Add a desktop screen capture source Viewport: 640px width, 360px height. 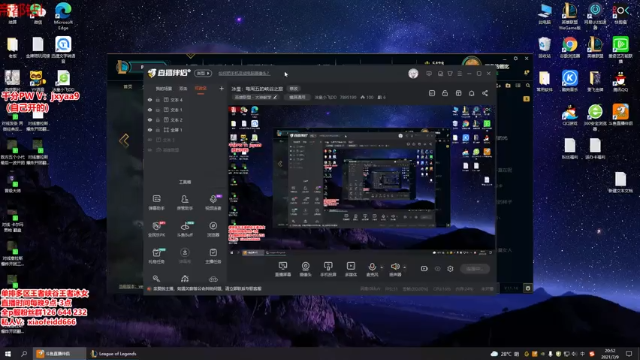click(x=283, y=269)
